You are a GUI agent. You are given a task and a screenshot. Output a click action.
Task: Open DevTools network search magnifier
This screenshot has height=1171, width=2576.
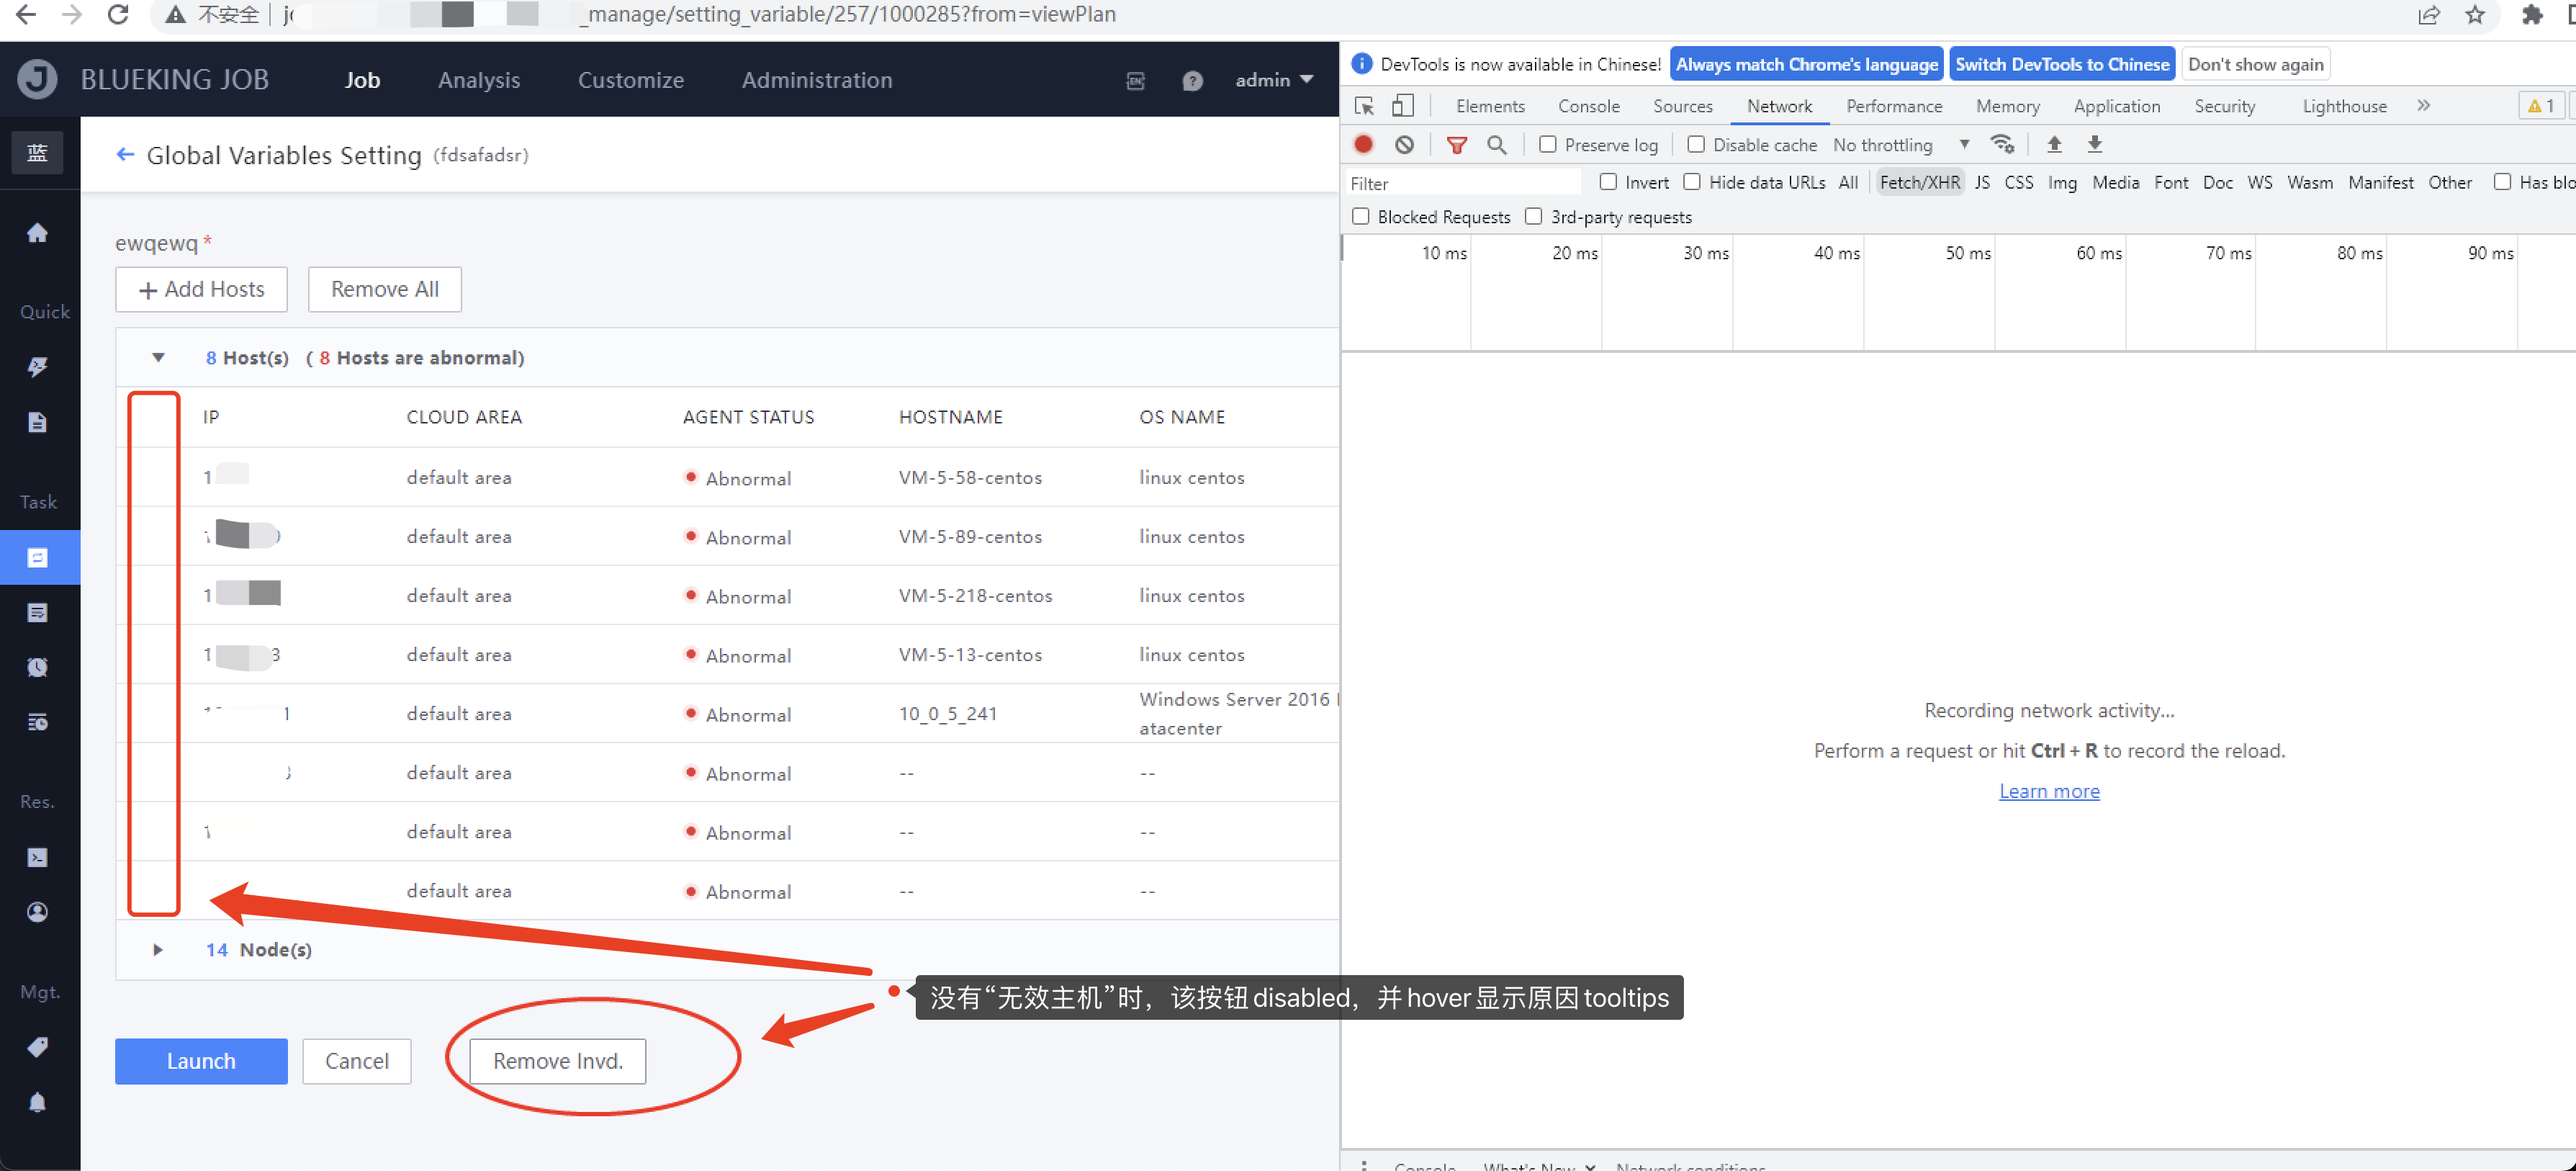coord(1496,144)
